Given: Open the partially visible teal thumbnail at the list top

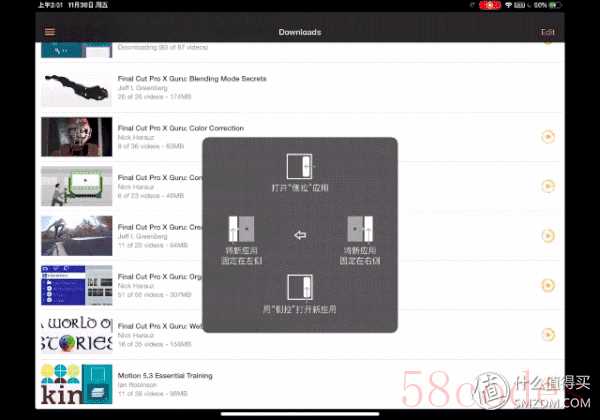Looking at the screenshot, I should click(77, 50).
